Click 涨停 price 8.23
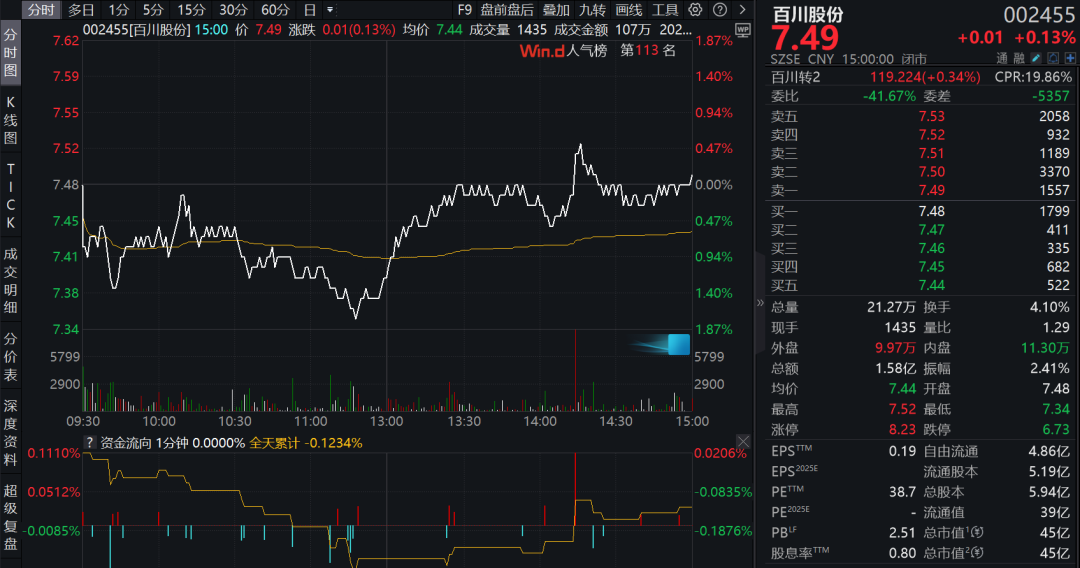The width and height of the screenshot is (1080, 568). point(902,430)
